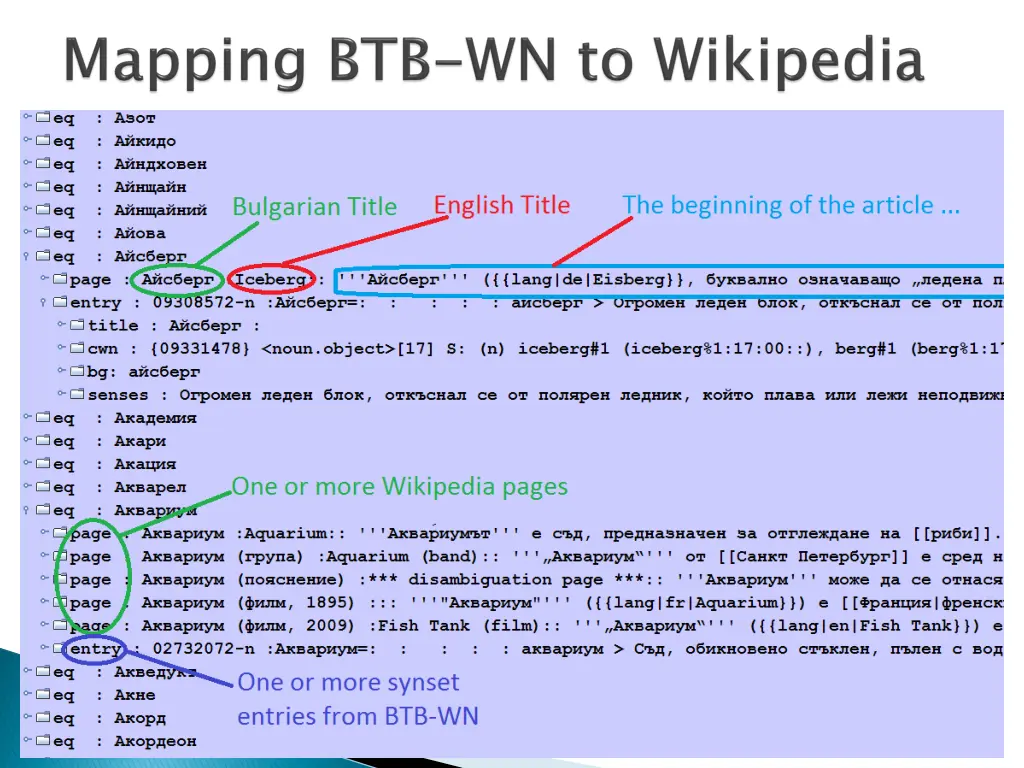Image resolution: width=1024 pixels, height=768 pixels.
Task: Click the folder icon beside eq : Айкидо
Action: [x=43, y=140]
